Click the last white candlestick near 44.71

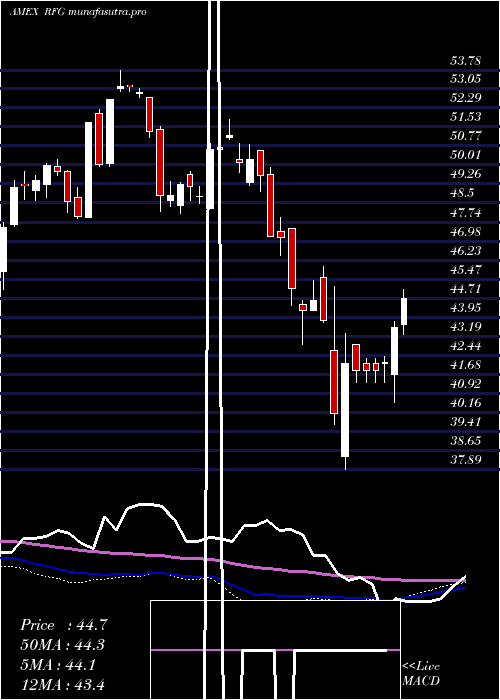coord(404,312)
